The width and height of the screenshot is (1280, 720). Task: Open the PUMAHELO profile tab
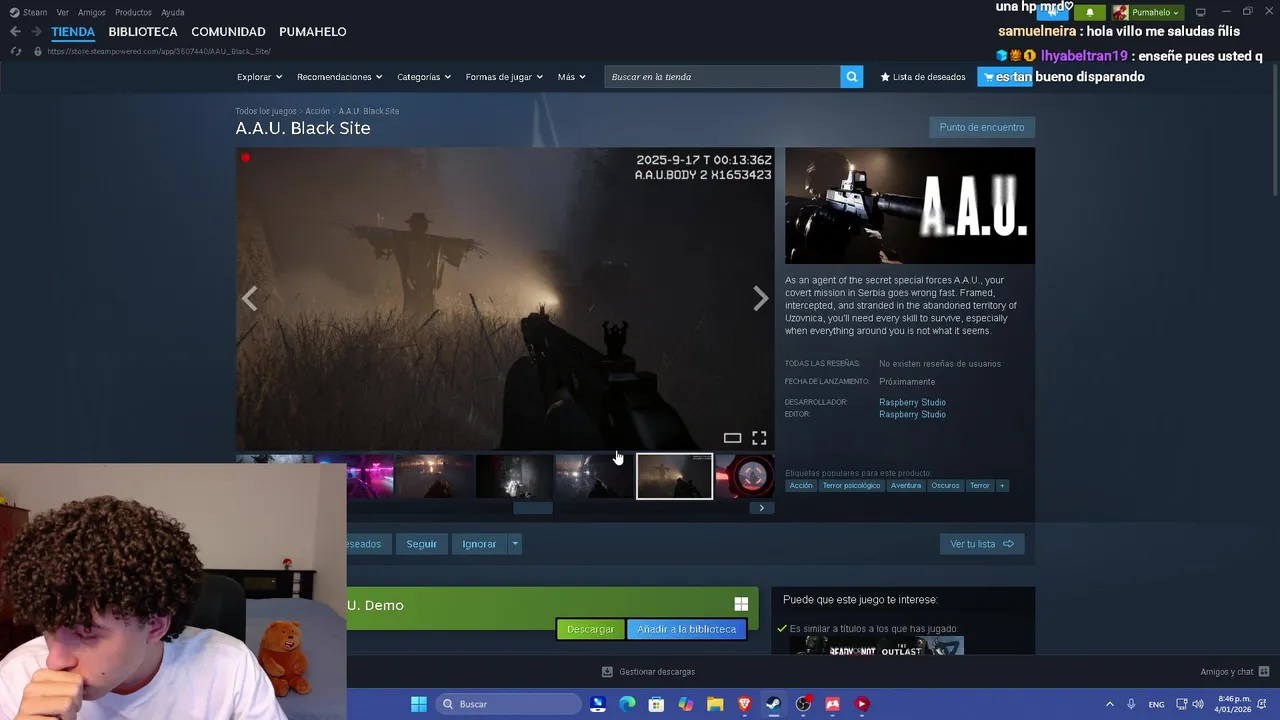(x=313, y=32)
